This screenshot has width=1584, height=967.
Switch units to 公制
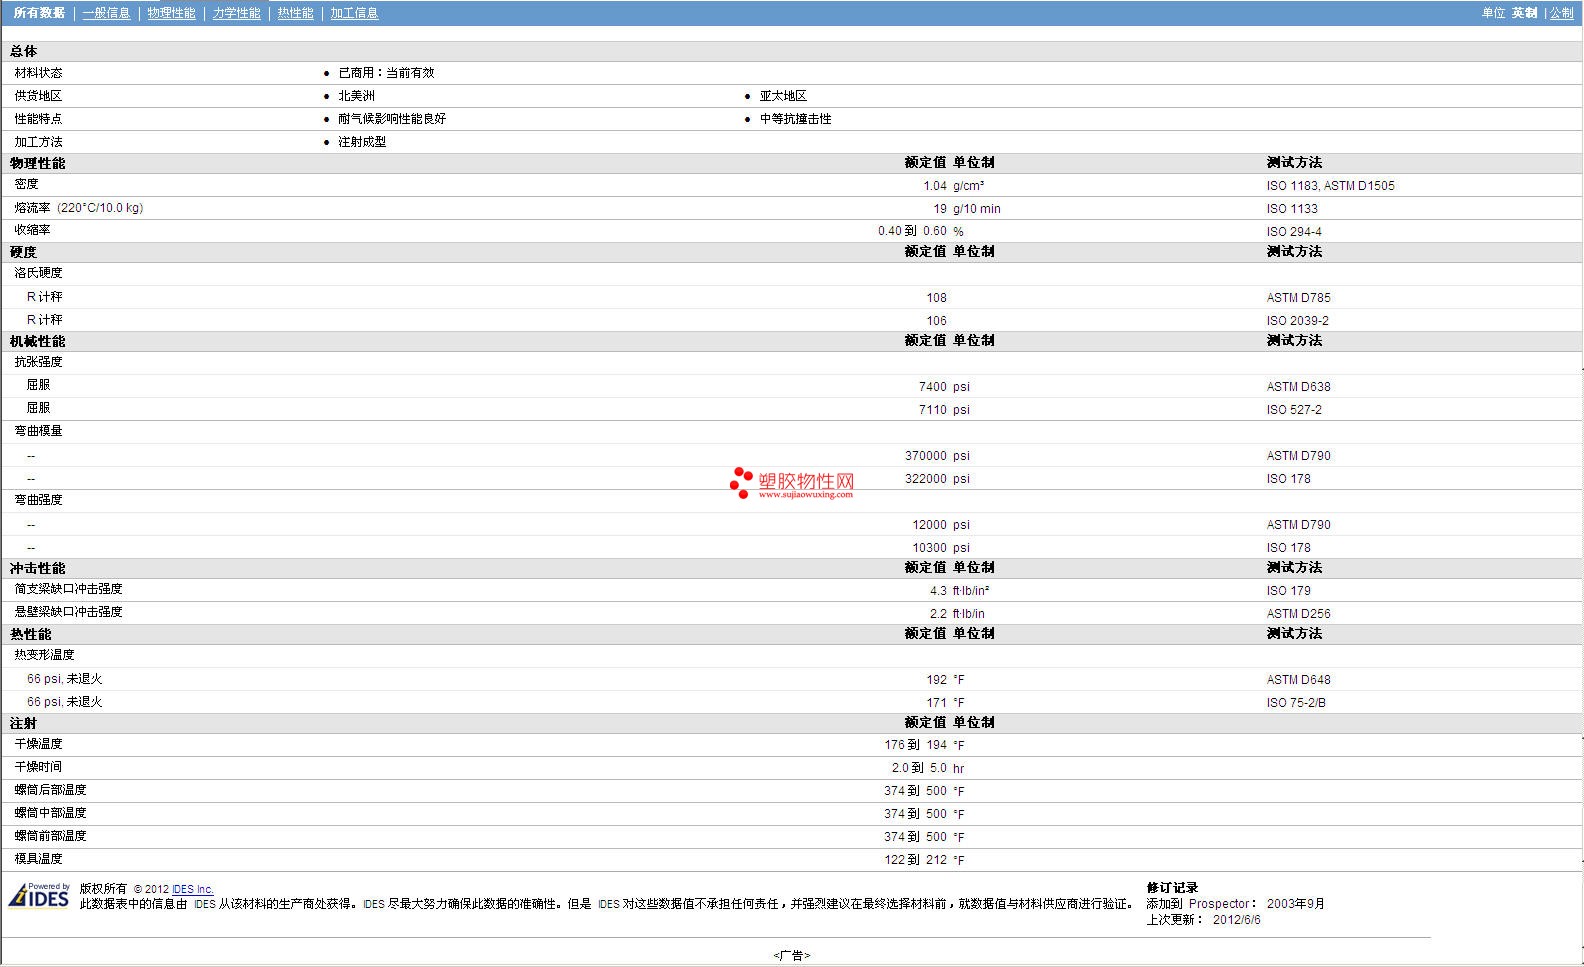click(1561, 13)
